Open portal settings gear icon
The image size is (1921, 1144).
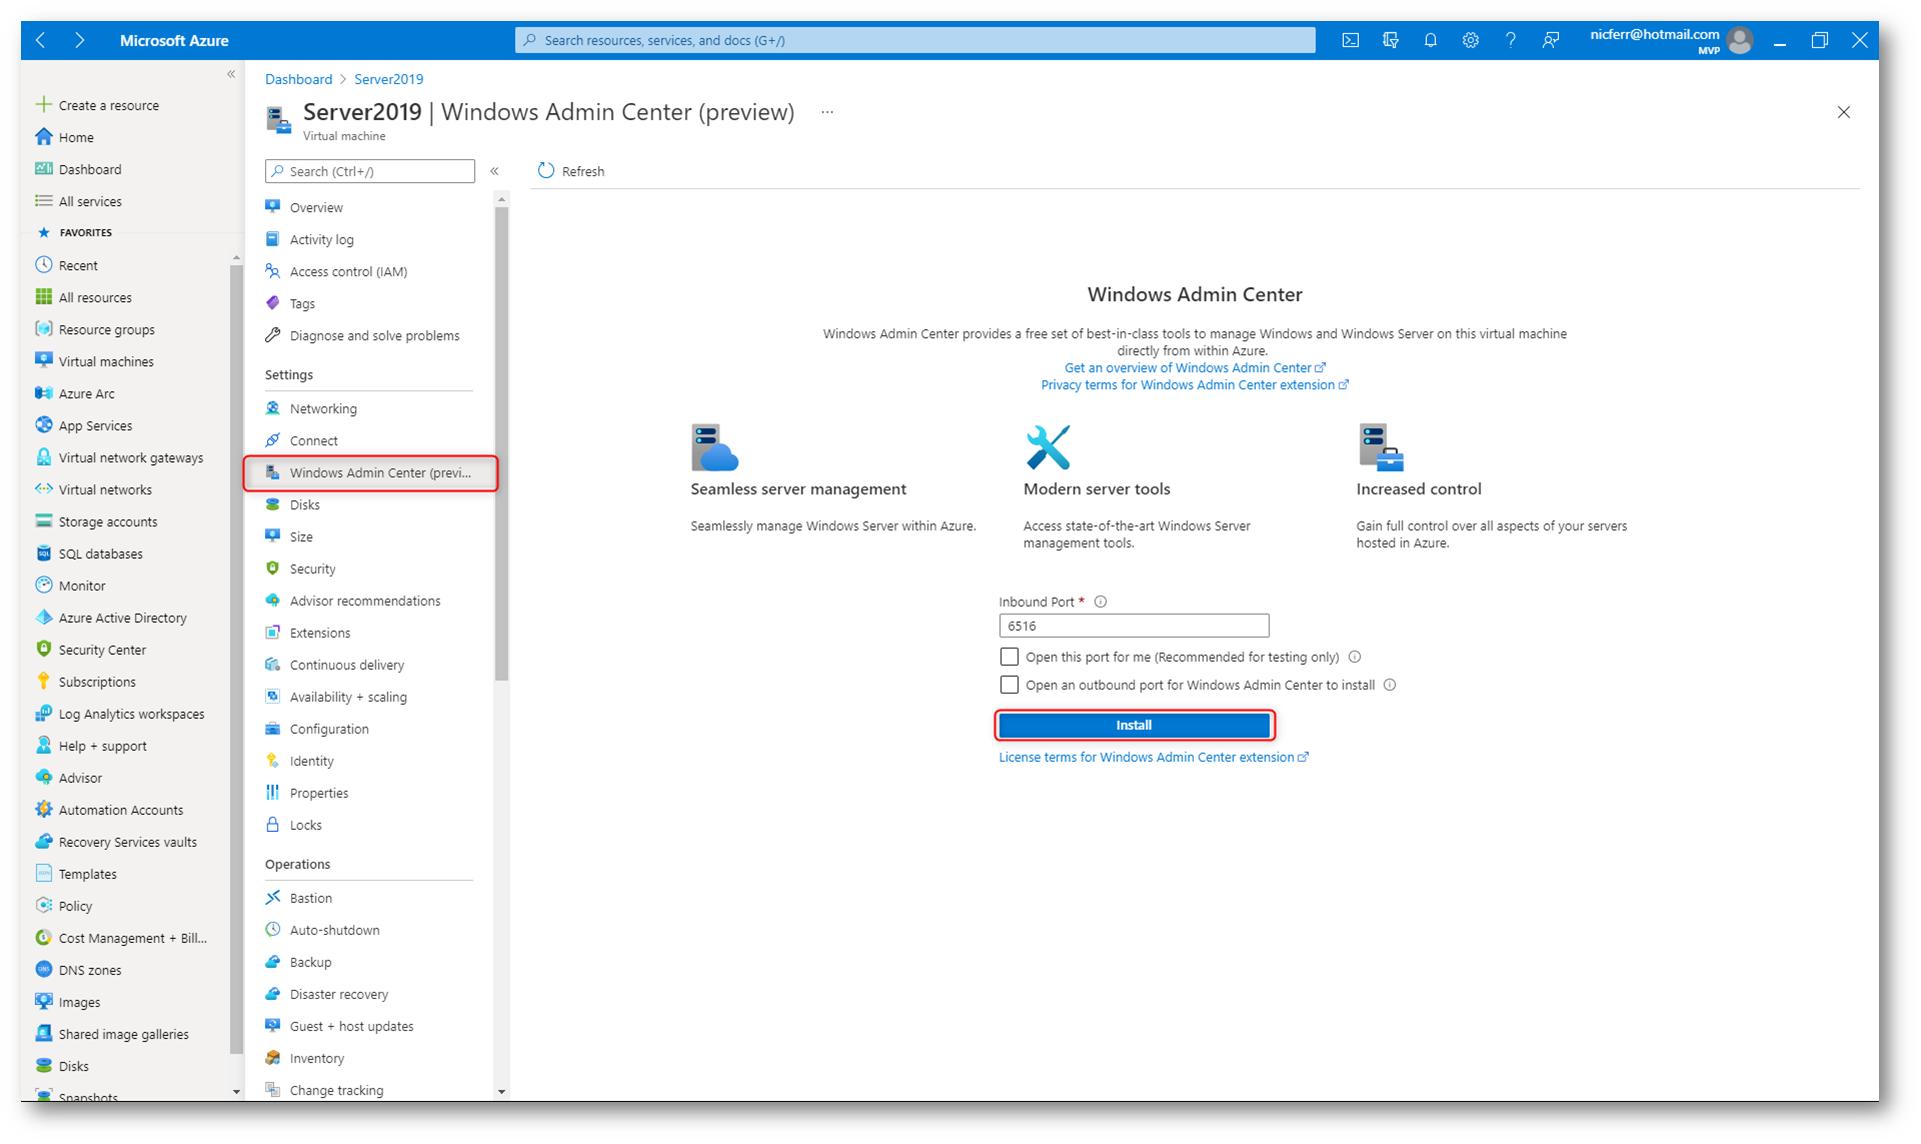(1470, 40)
